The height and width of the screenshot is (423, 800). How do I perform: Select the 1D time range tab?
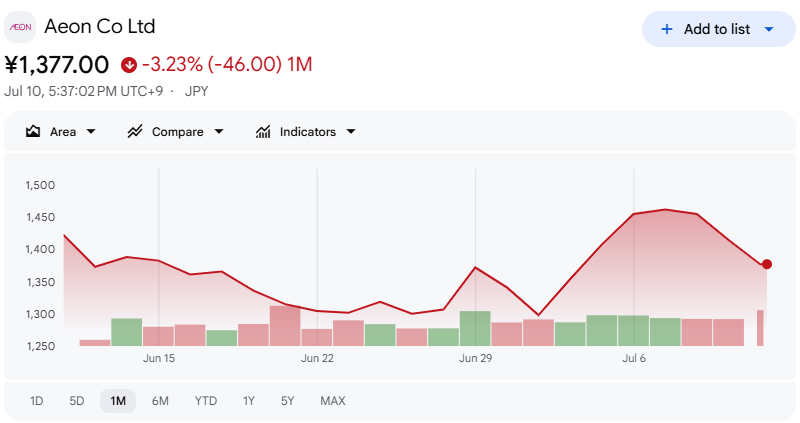tap(36, 401)
